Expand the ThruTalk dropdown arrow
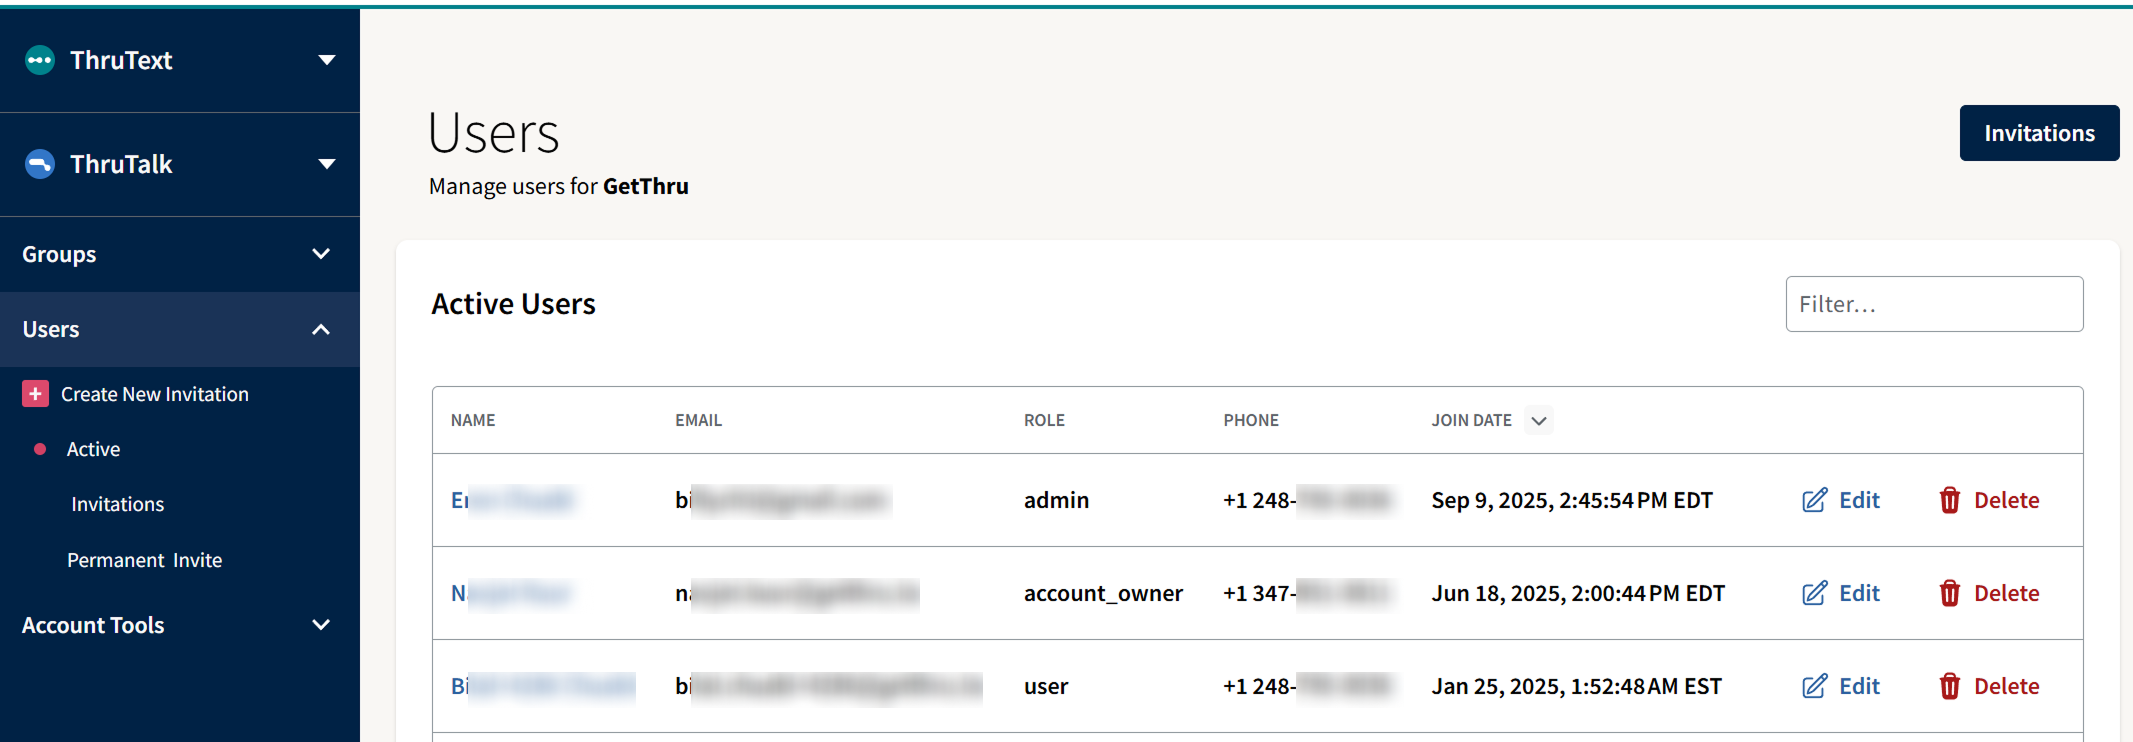 tap(326, 164)
